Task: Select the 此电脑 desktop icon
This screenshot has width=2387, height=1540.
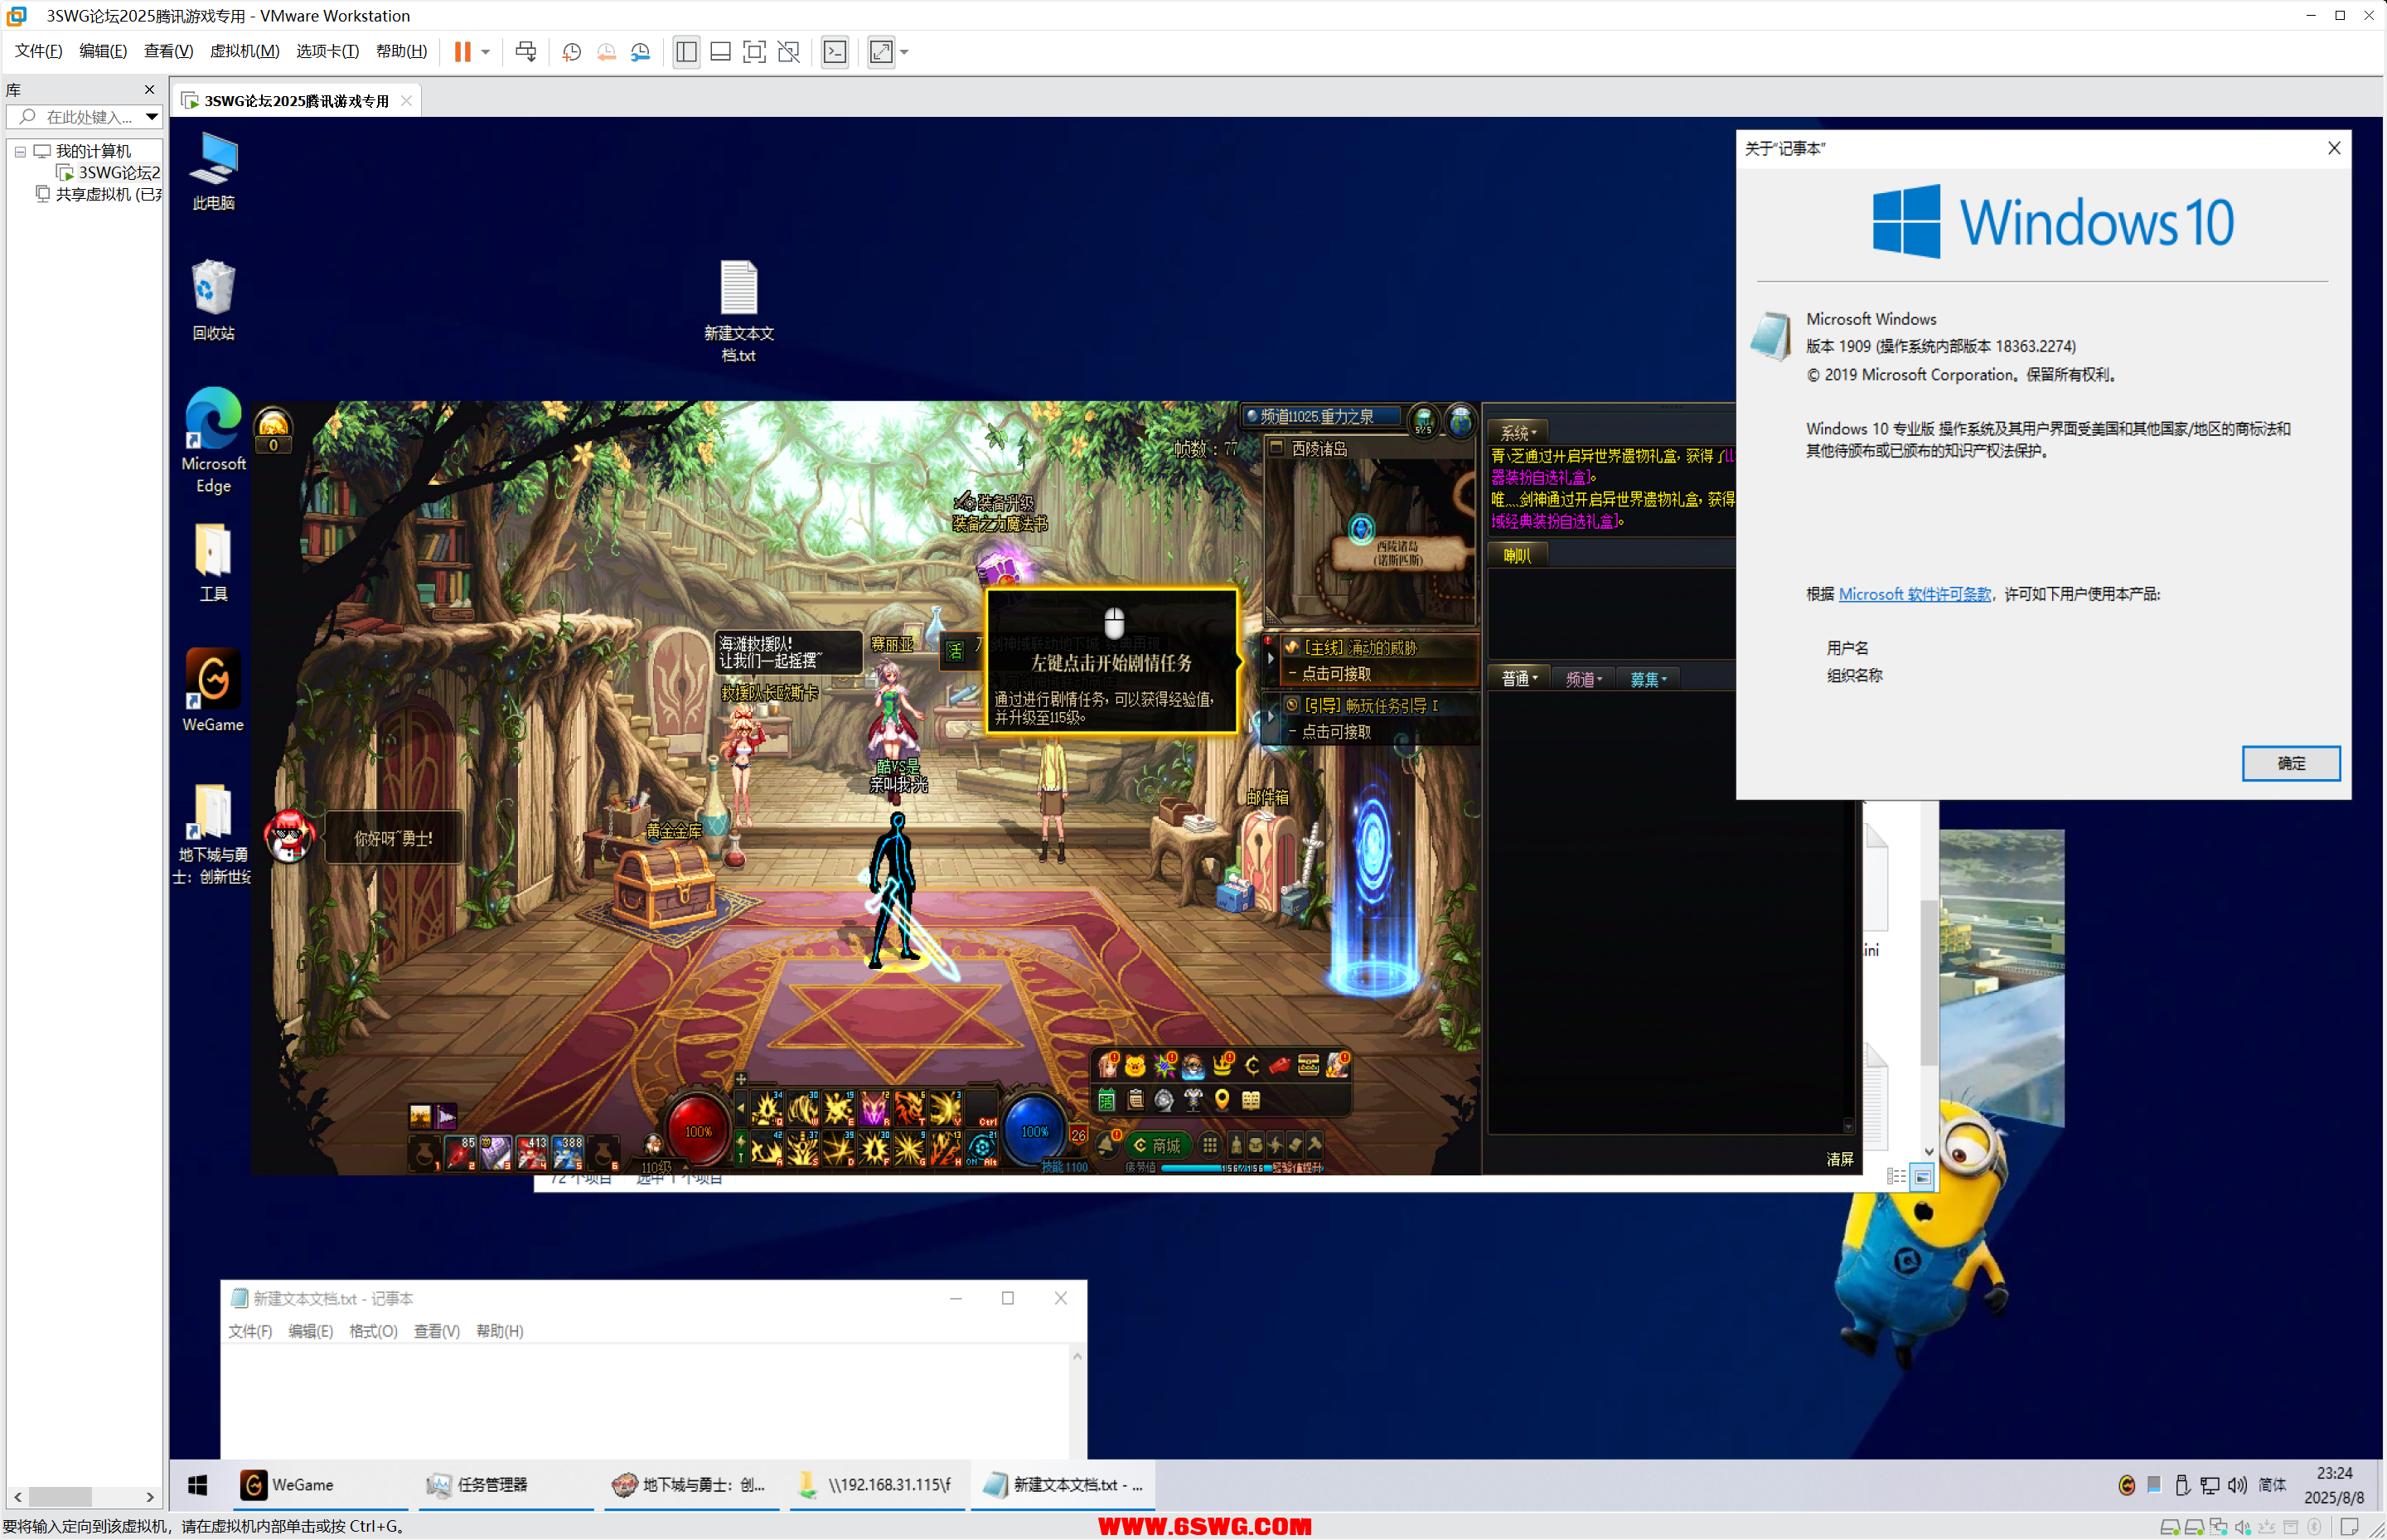Action: (214, 172)
